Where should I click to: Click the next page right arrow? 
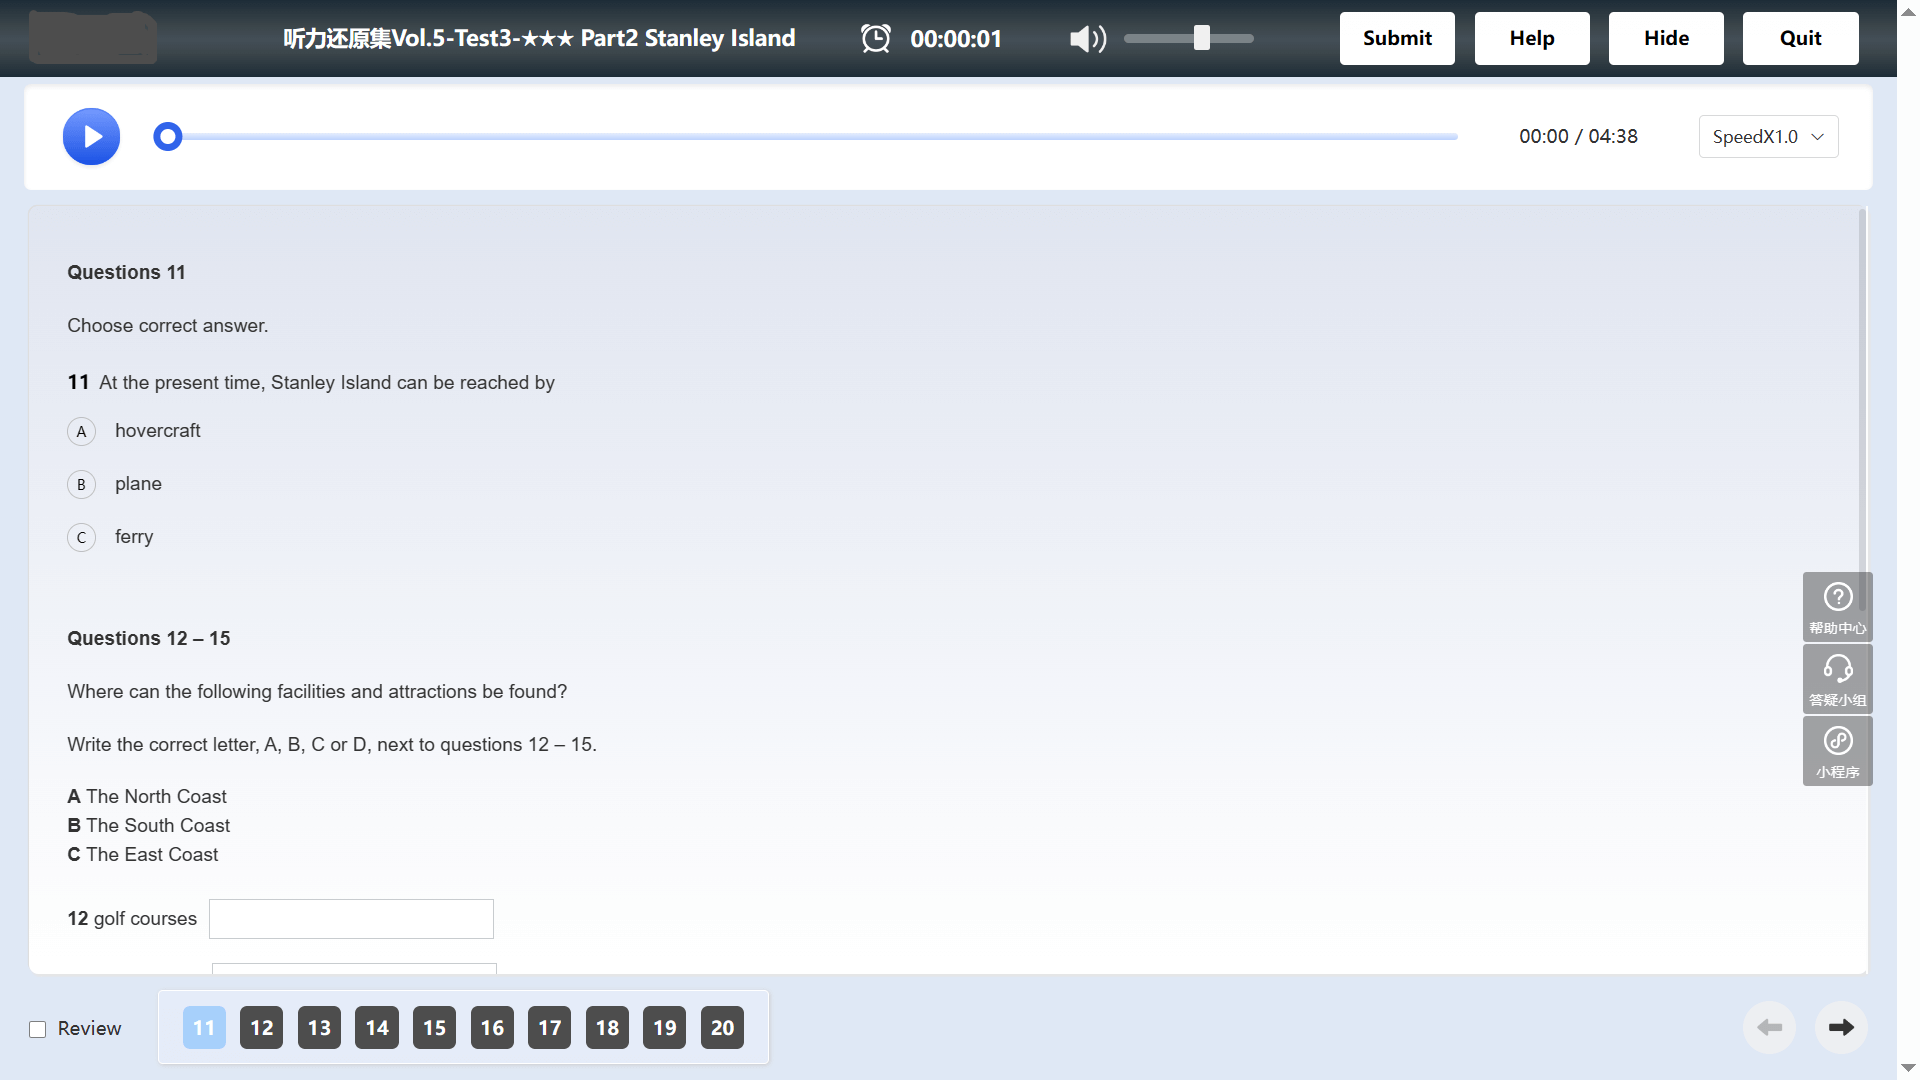(1841, 1027)
